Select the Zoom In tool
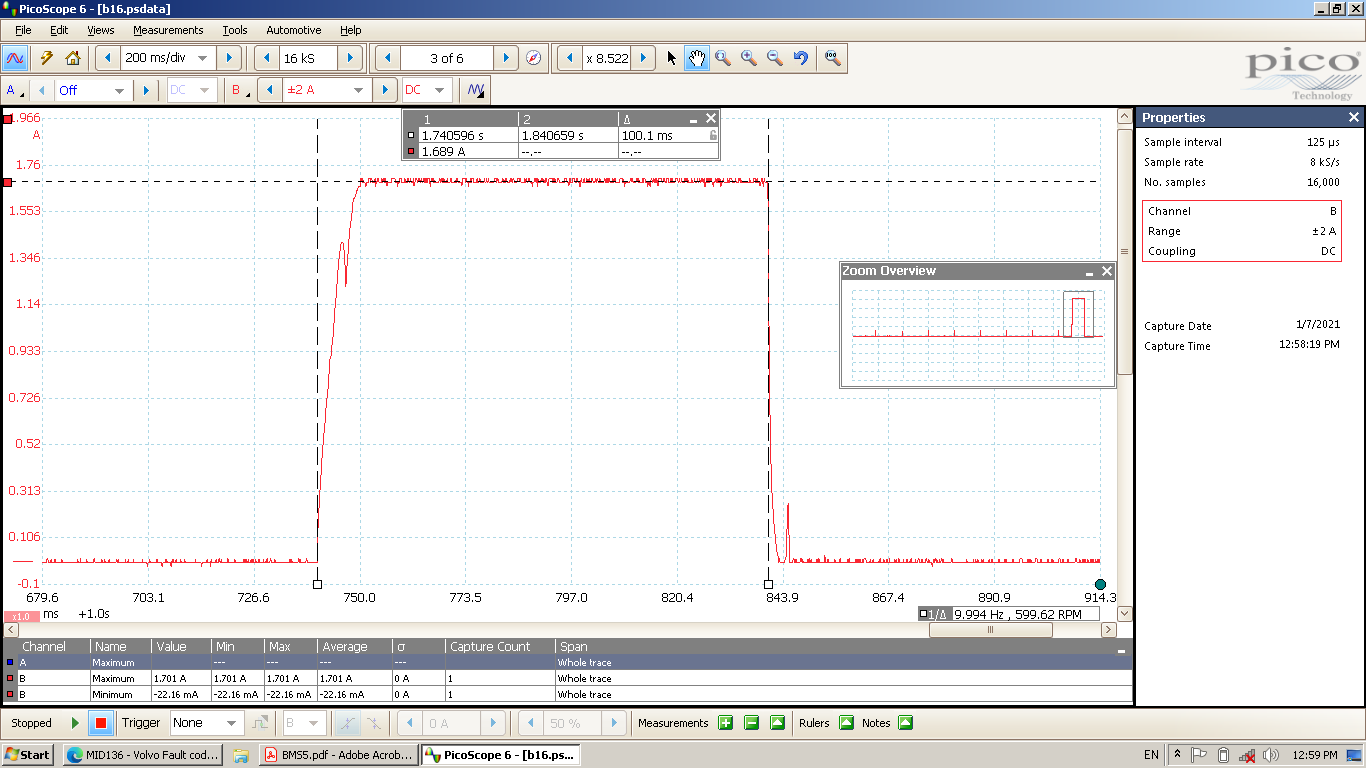This screenshot has width=1366, height=768. pos(749,58)
